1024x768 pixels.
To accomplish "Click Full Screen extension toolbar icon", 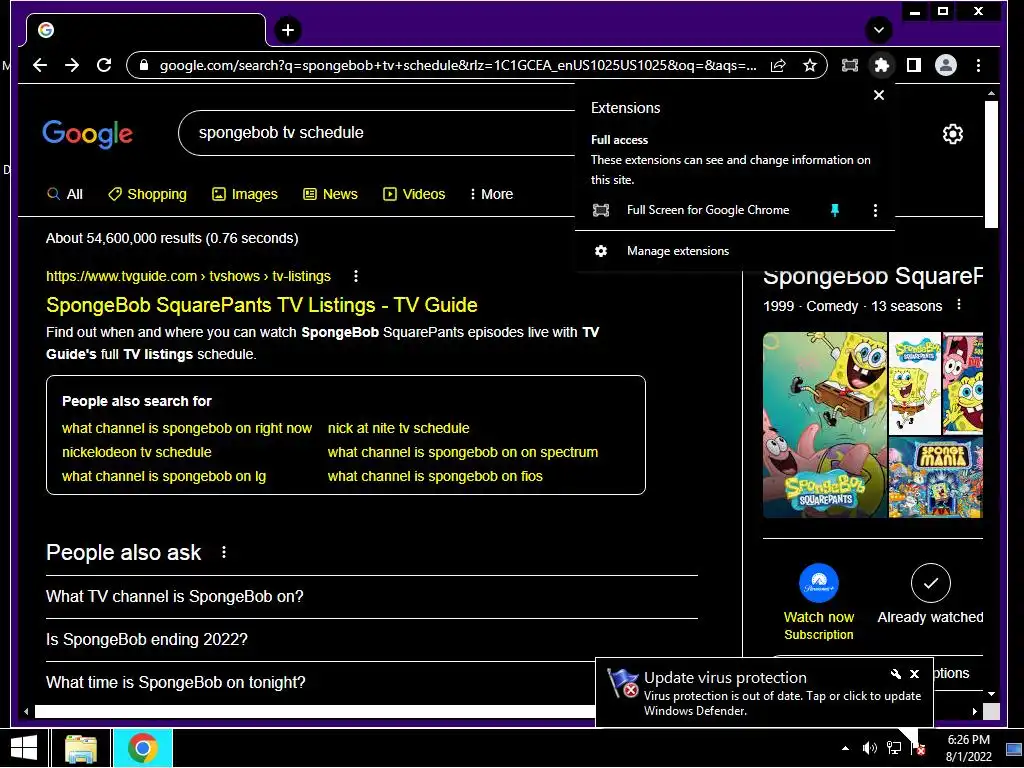I will pyautogui.click(x=850, y=65).
